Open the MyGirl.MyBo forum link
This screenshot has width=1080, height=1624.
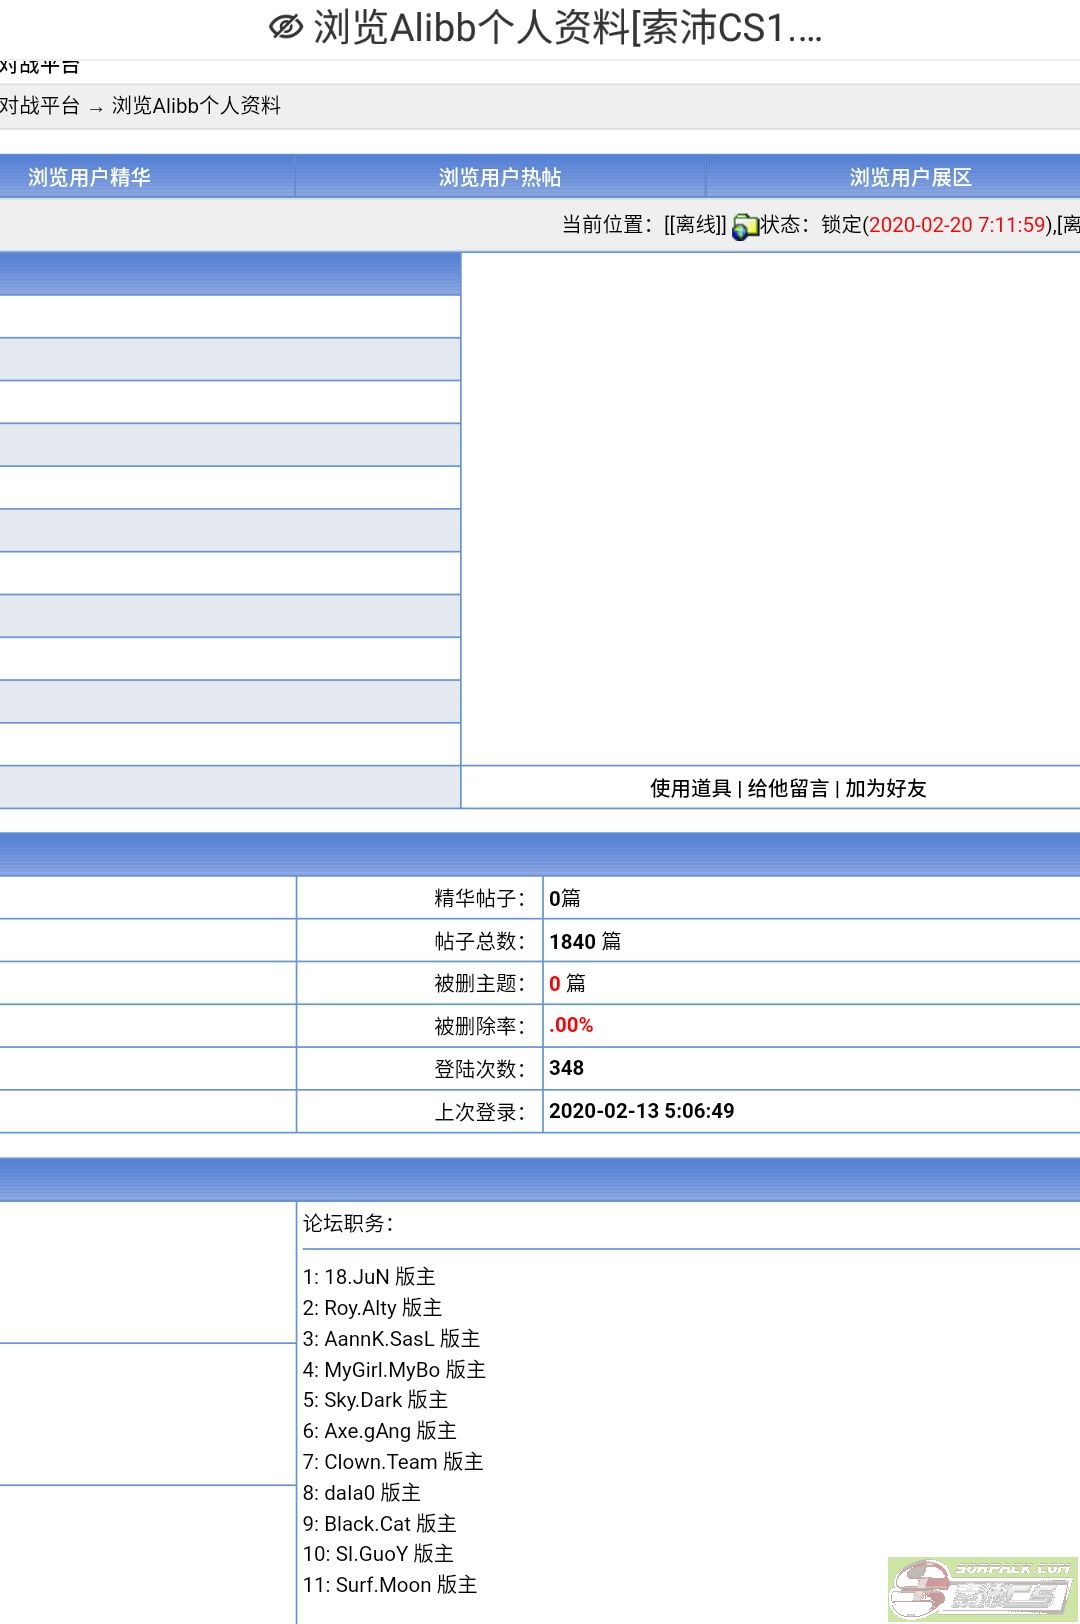click(382, 1370)
